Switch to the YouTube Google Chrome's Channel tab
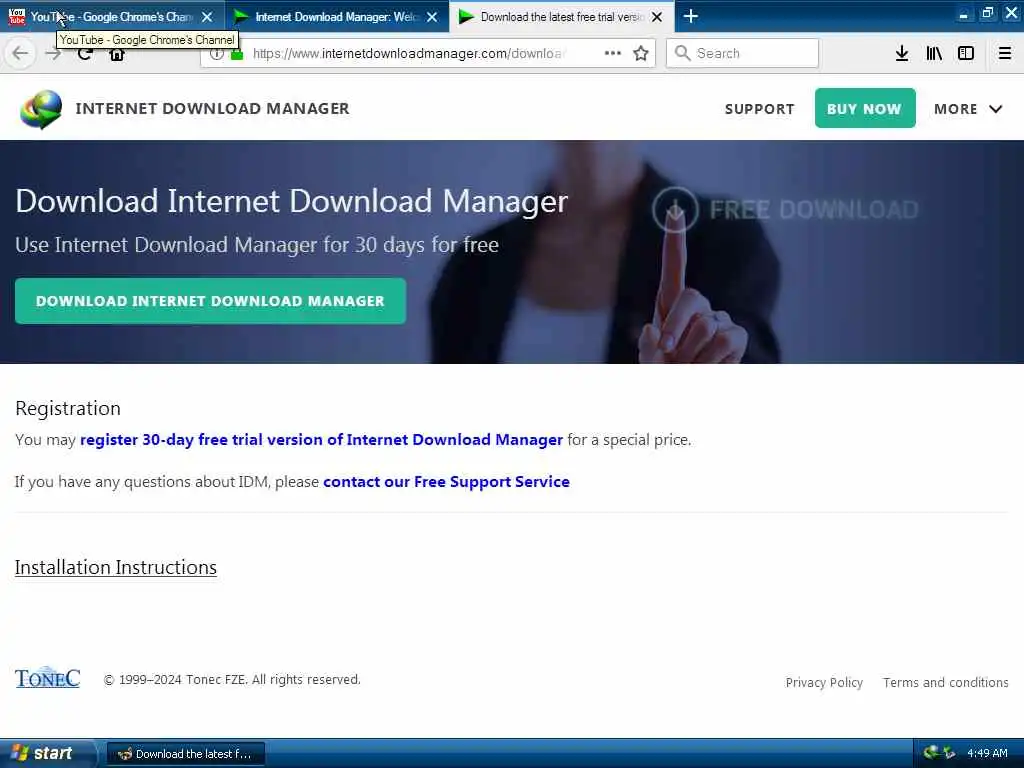The width and height of the screenshot is (1024, 768). click(x=111, y=17)
